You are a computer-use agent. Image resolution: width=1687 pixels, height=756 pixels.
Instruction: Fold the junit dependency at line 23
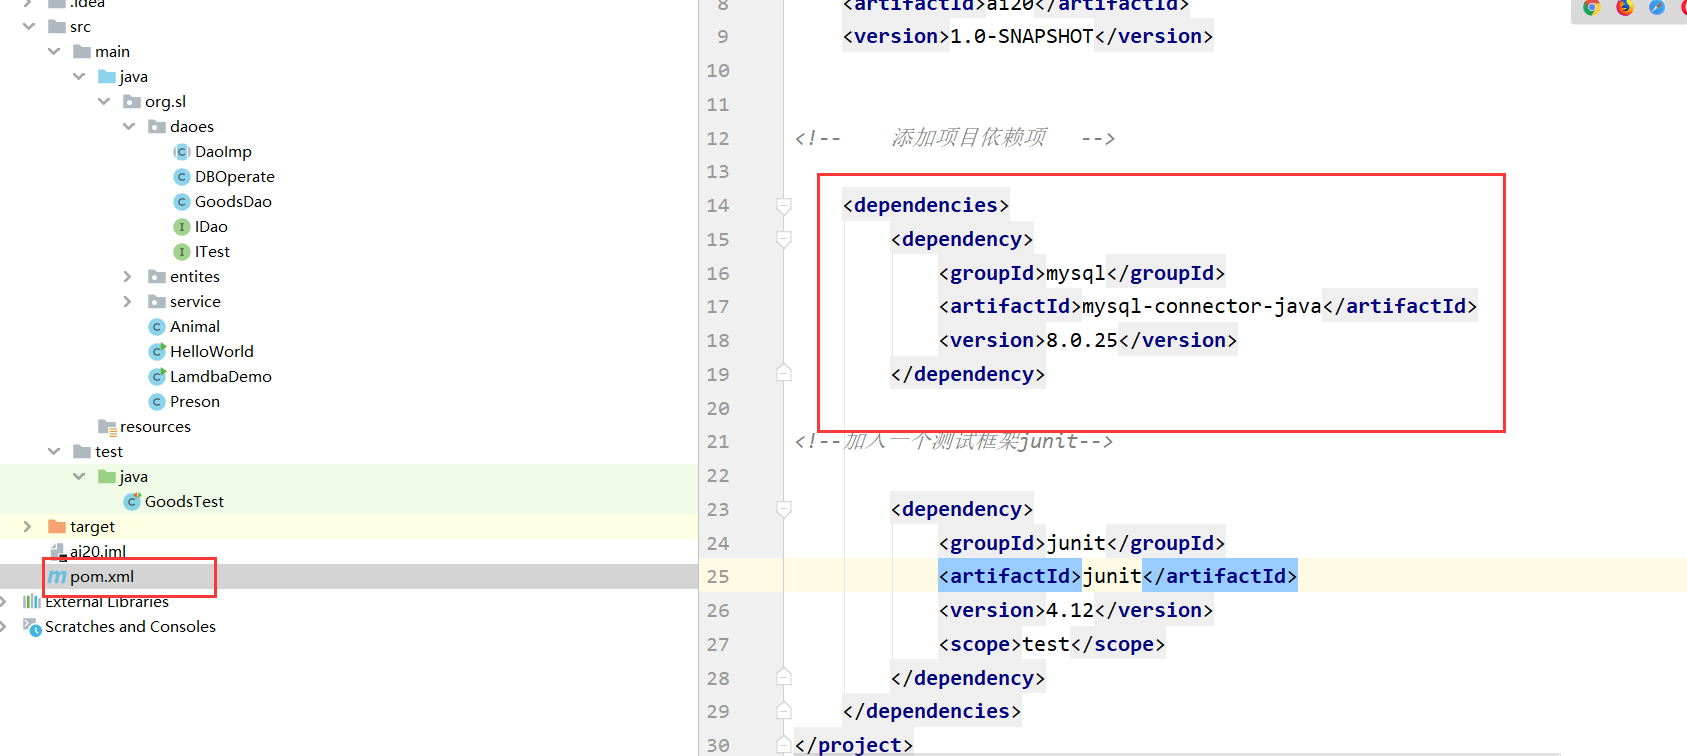point(784,510)
